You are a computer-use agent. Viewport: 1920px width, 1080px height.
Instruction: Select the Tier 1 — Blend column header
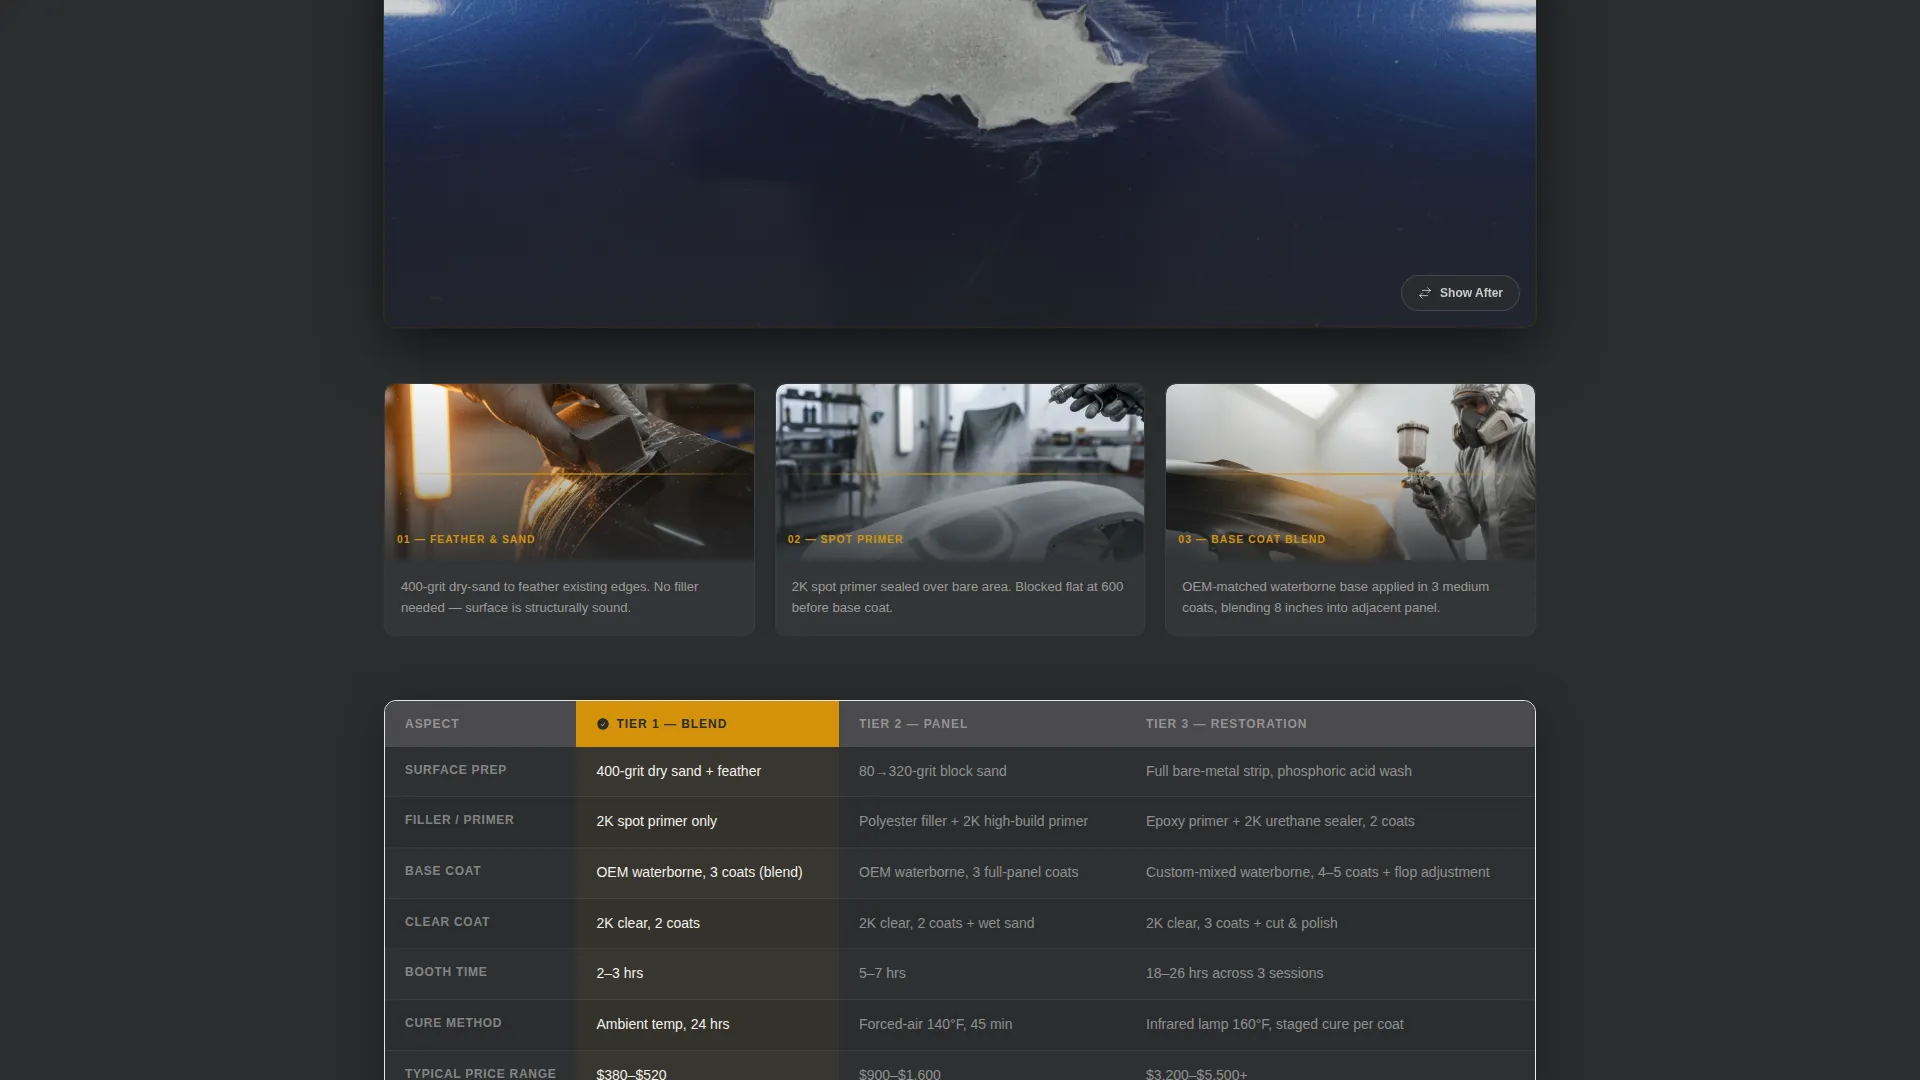pos(707,724)
